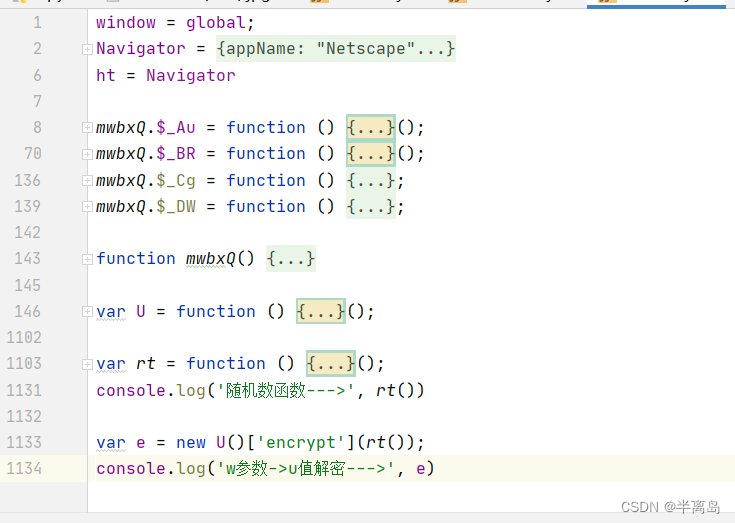This screenshot has height=523, width=735.
Task: Click 'console' on line 1131
Action: pos(131,390)
